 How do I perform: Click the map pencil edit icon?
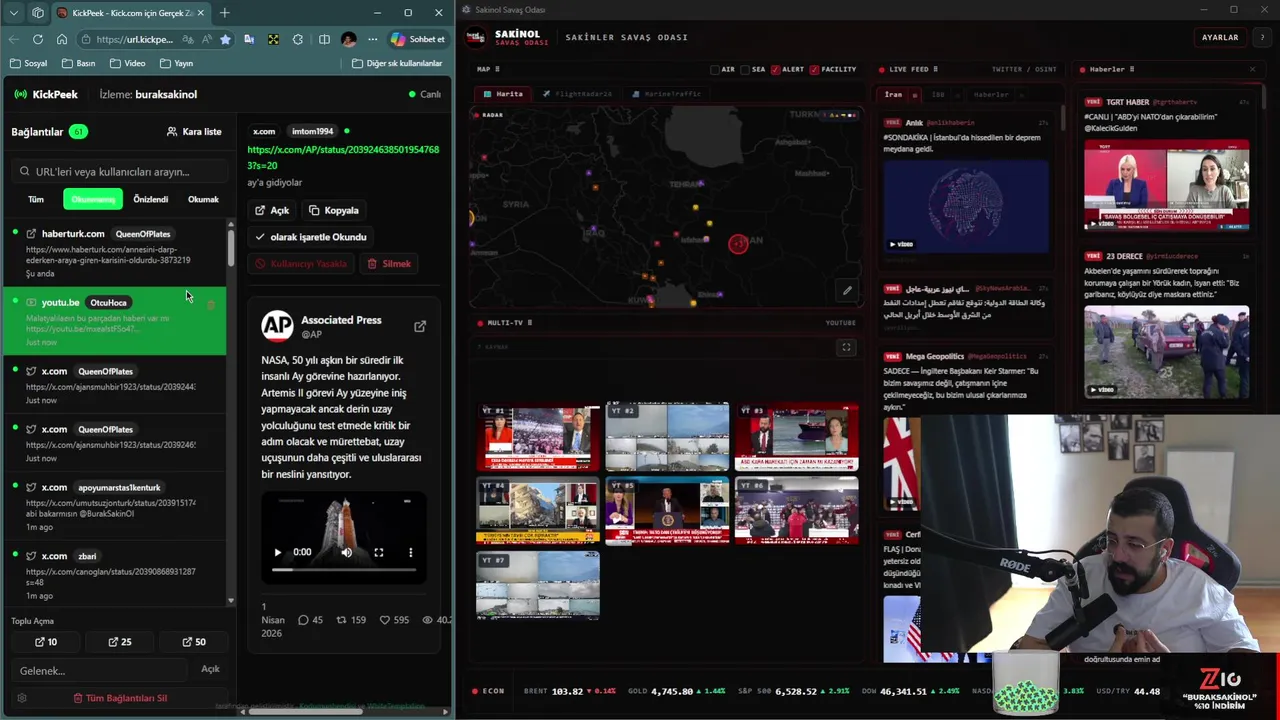pos(847,291)
